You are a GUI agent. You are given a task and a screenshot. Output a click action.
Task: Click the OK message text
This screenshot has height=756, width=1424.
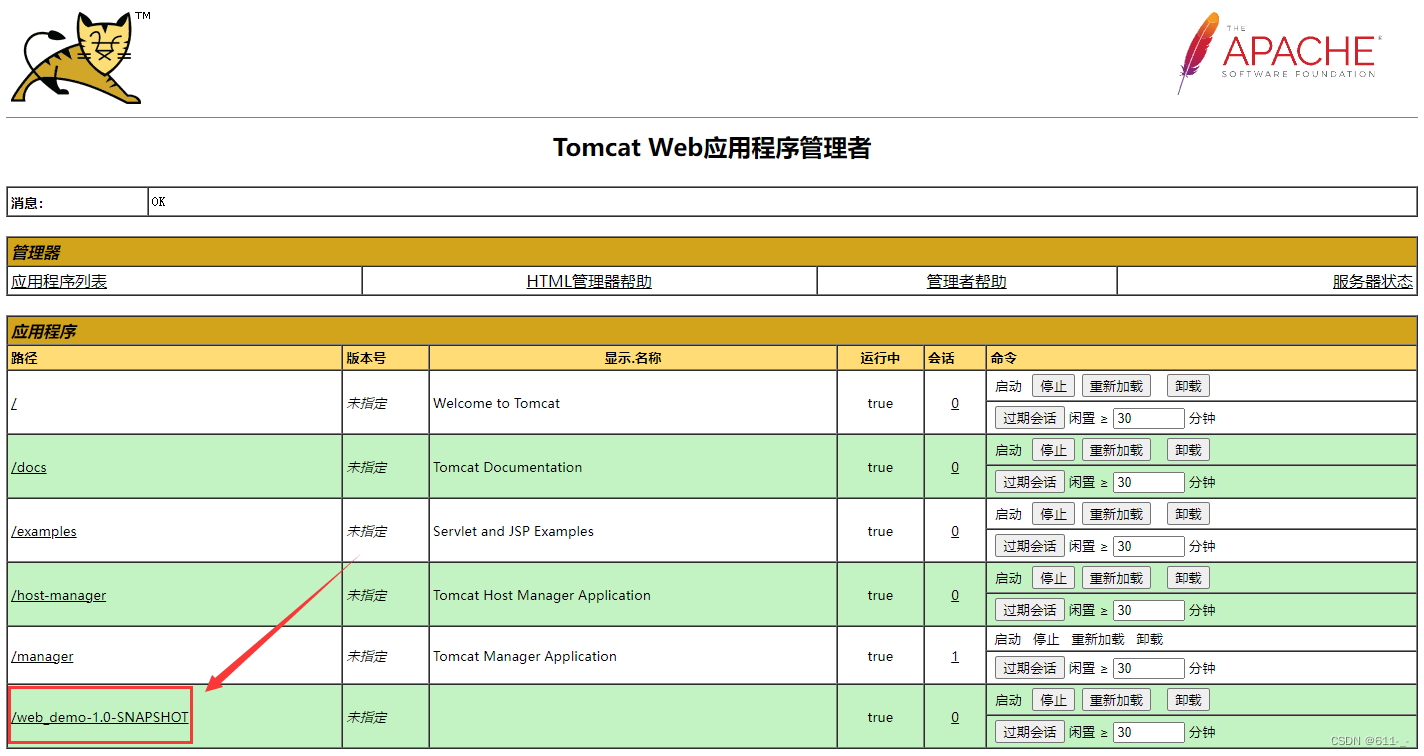pos(158,202)
